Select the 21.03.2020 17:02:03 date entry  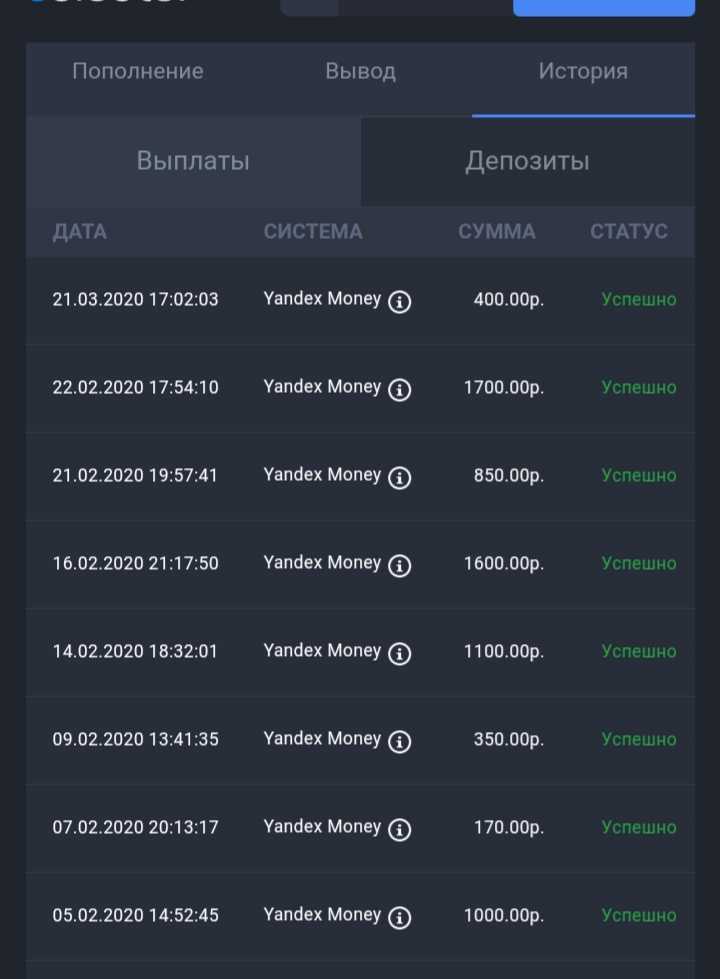pyautogui.click(x=135, y=300)
